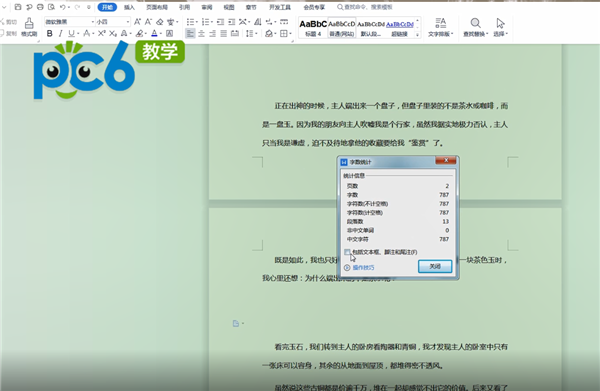Viewport: 600px width, 391px height.
Task: Apply distributed alignment
Action: pos(235,34)
